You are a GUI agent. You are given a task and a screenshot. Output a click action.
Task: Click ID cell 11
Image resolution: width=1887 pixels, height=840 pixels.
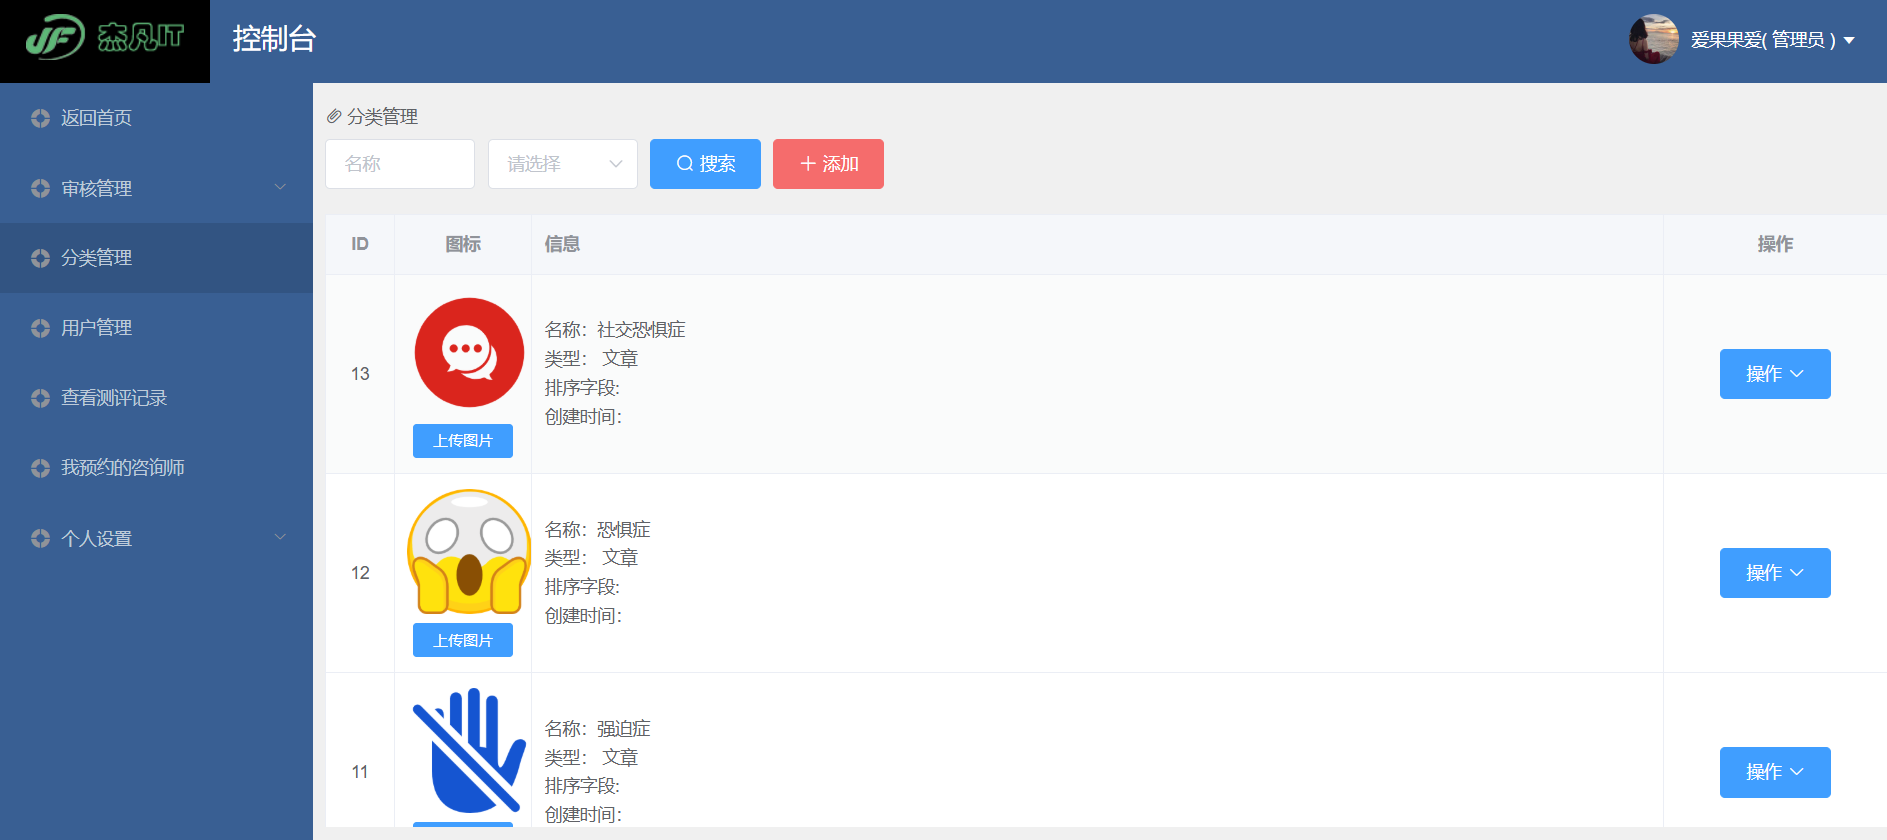pyautogui.click(x=360, y=772)
